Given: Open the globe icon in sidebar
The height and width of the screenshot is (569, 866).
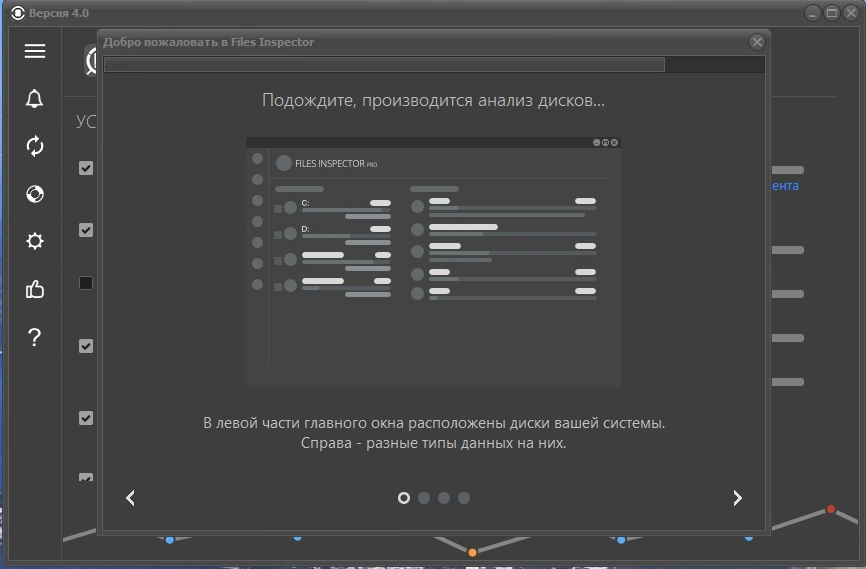Looking at the screenshot, I should (35, 194).
